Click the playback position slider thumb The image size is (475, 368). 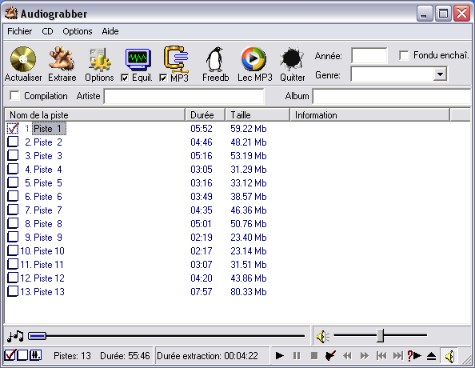point(37,336)
